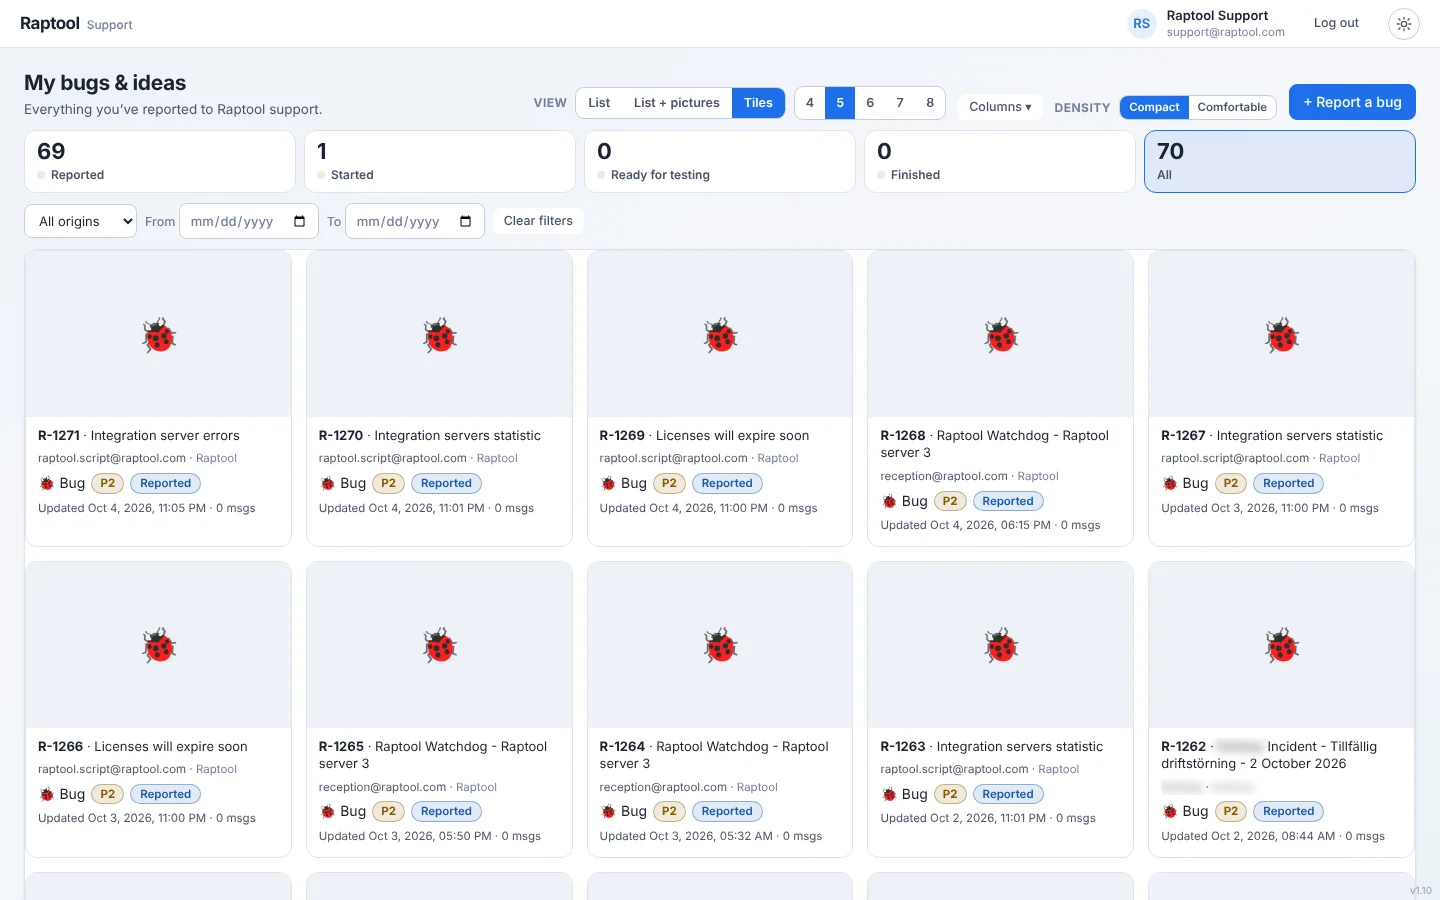Click the ladybug image on R-1271 tile

pyautogui.click(x=159, y=335)
